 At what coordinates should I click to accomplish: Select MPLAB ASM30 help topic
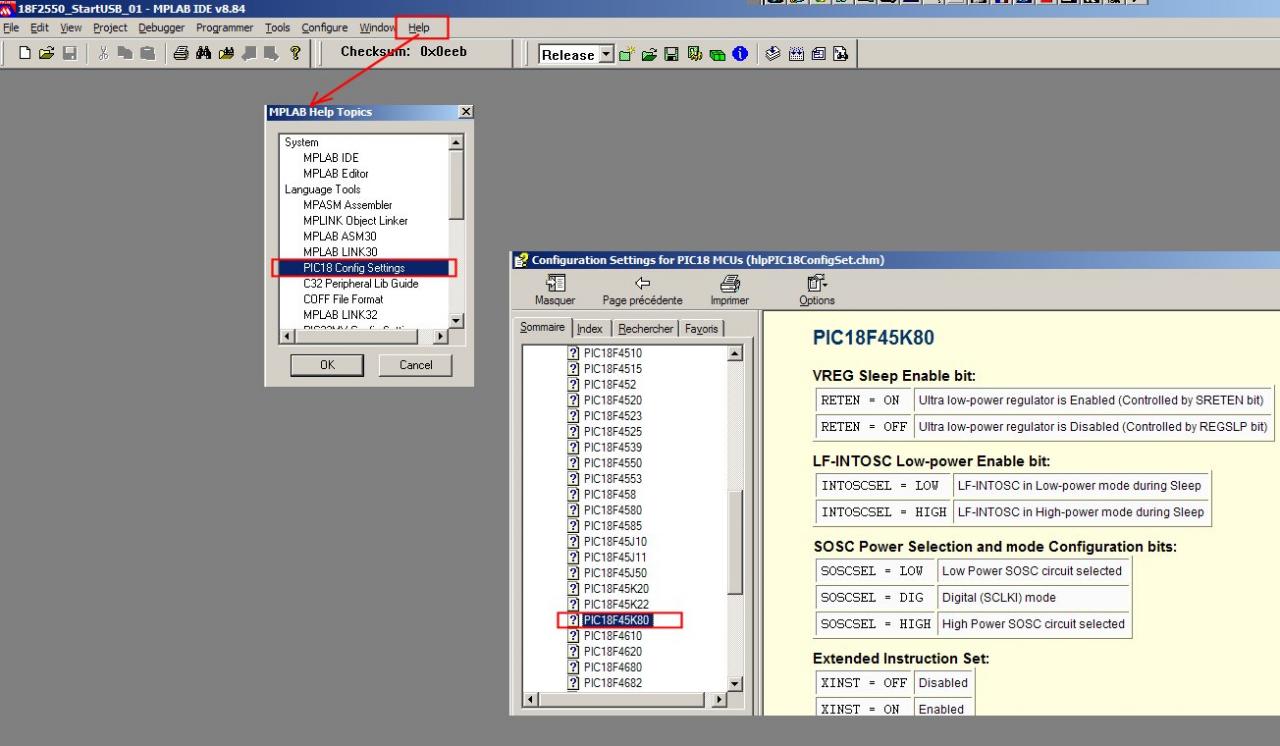pyautogui.click(x=340, y=237)
